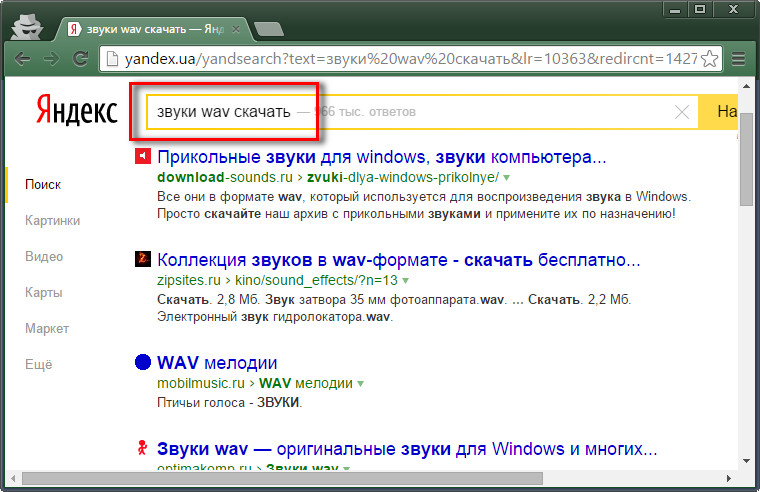Maximize the Chrome window
760x492 pixels.
pyautogui.click(x=700, y=9)
